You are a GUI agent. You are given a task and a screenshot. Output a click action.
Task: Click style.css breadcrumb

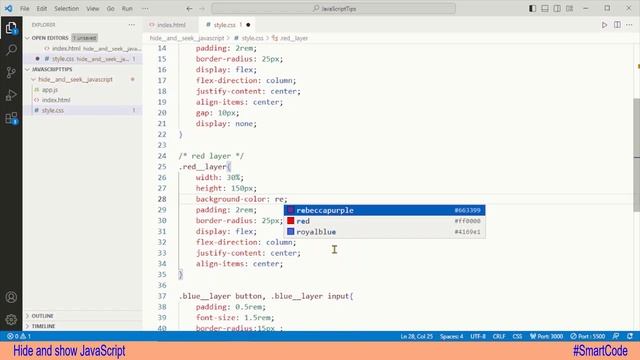point(249,38)
